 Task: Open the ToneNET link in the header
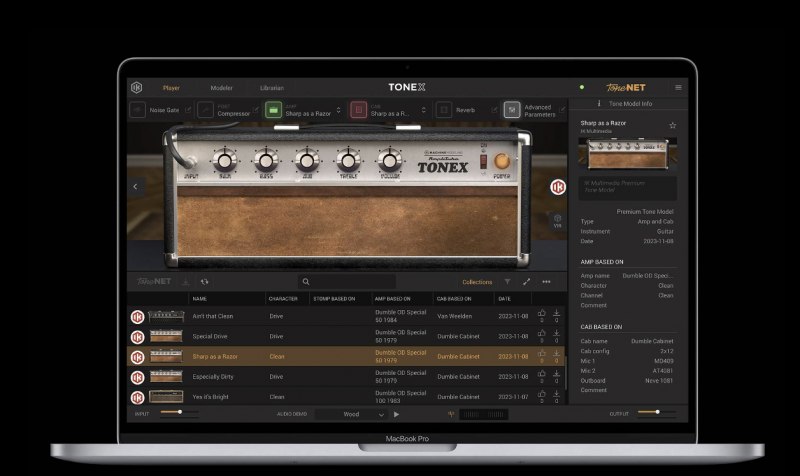(x=626, y=87)
